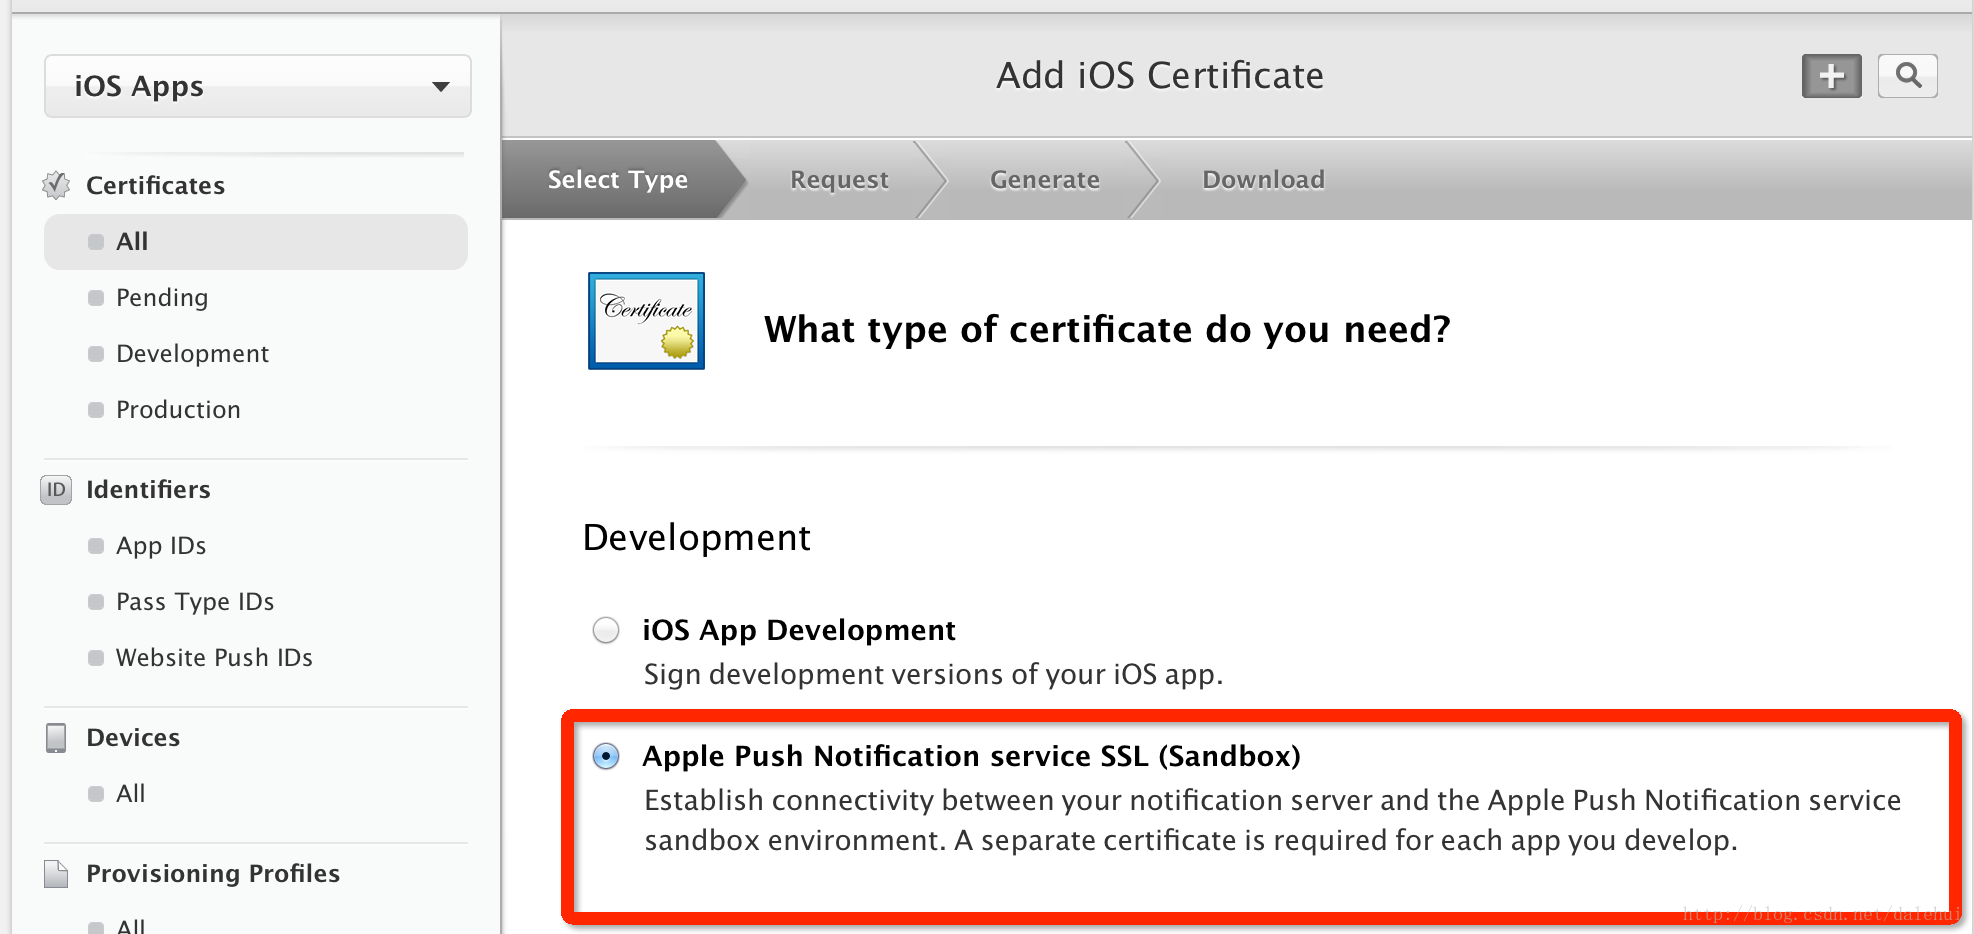
Task: Open All under Devices
Action: click(x=130, y=794)
